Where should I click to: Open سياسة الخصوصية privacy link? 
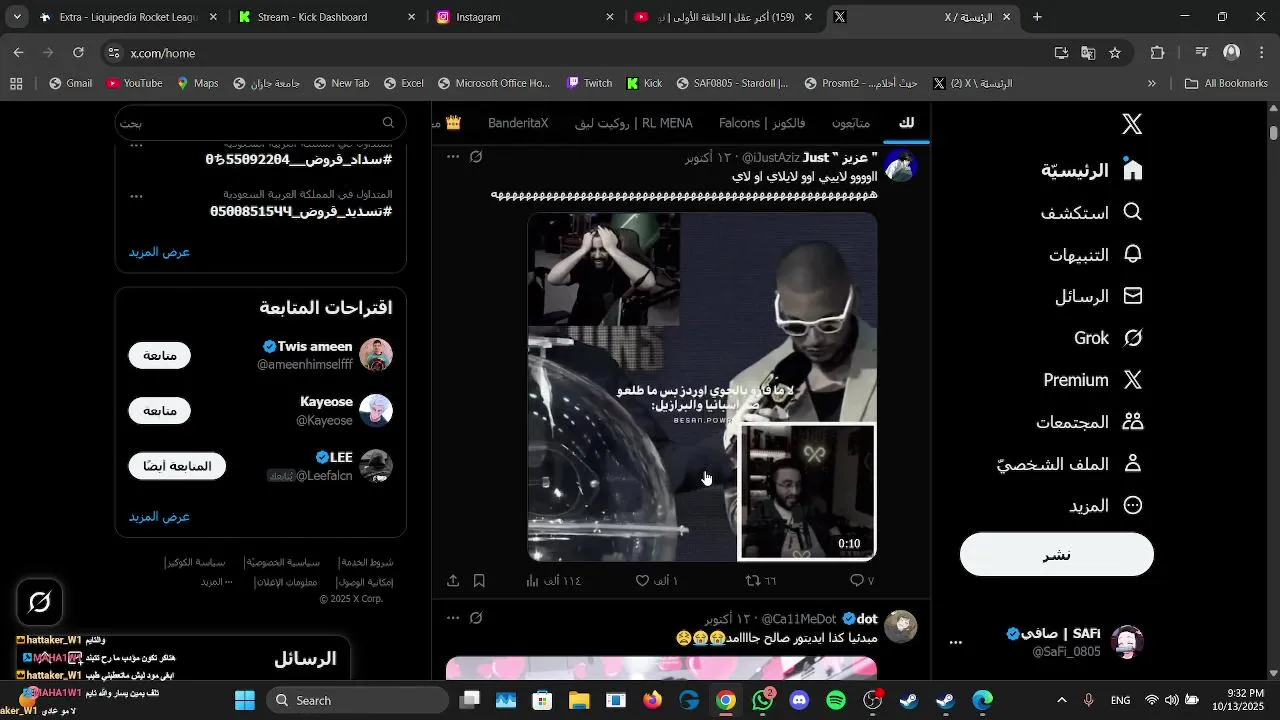(x=282, y=562)
